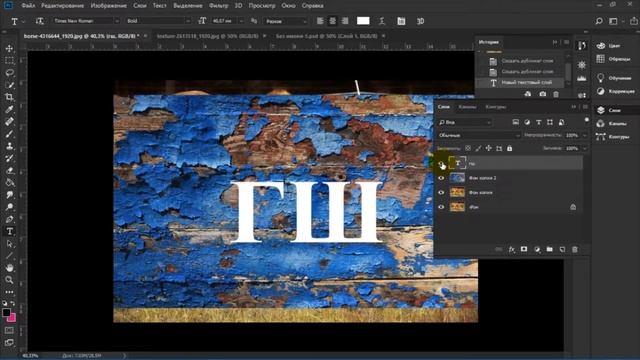640x360 pixels.
Task: Select the Фон копия 2 layer thumbnail
Action: point(457,178)
